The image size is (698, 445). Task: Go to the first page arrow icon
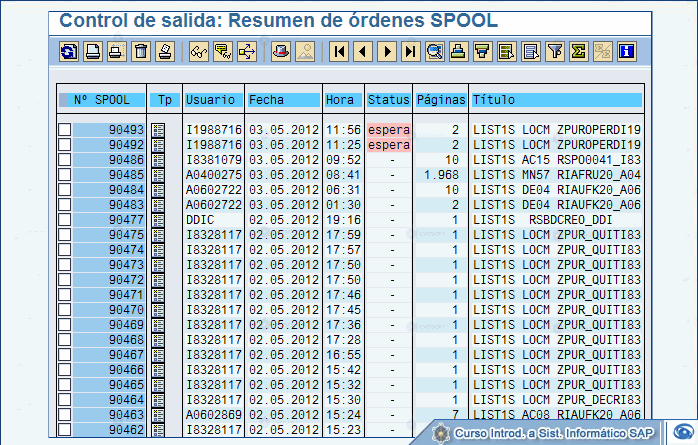click(339, 52)
